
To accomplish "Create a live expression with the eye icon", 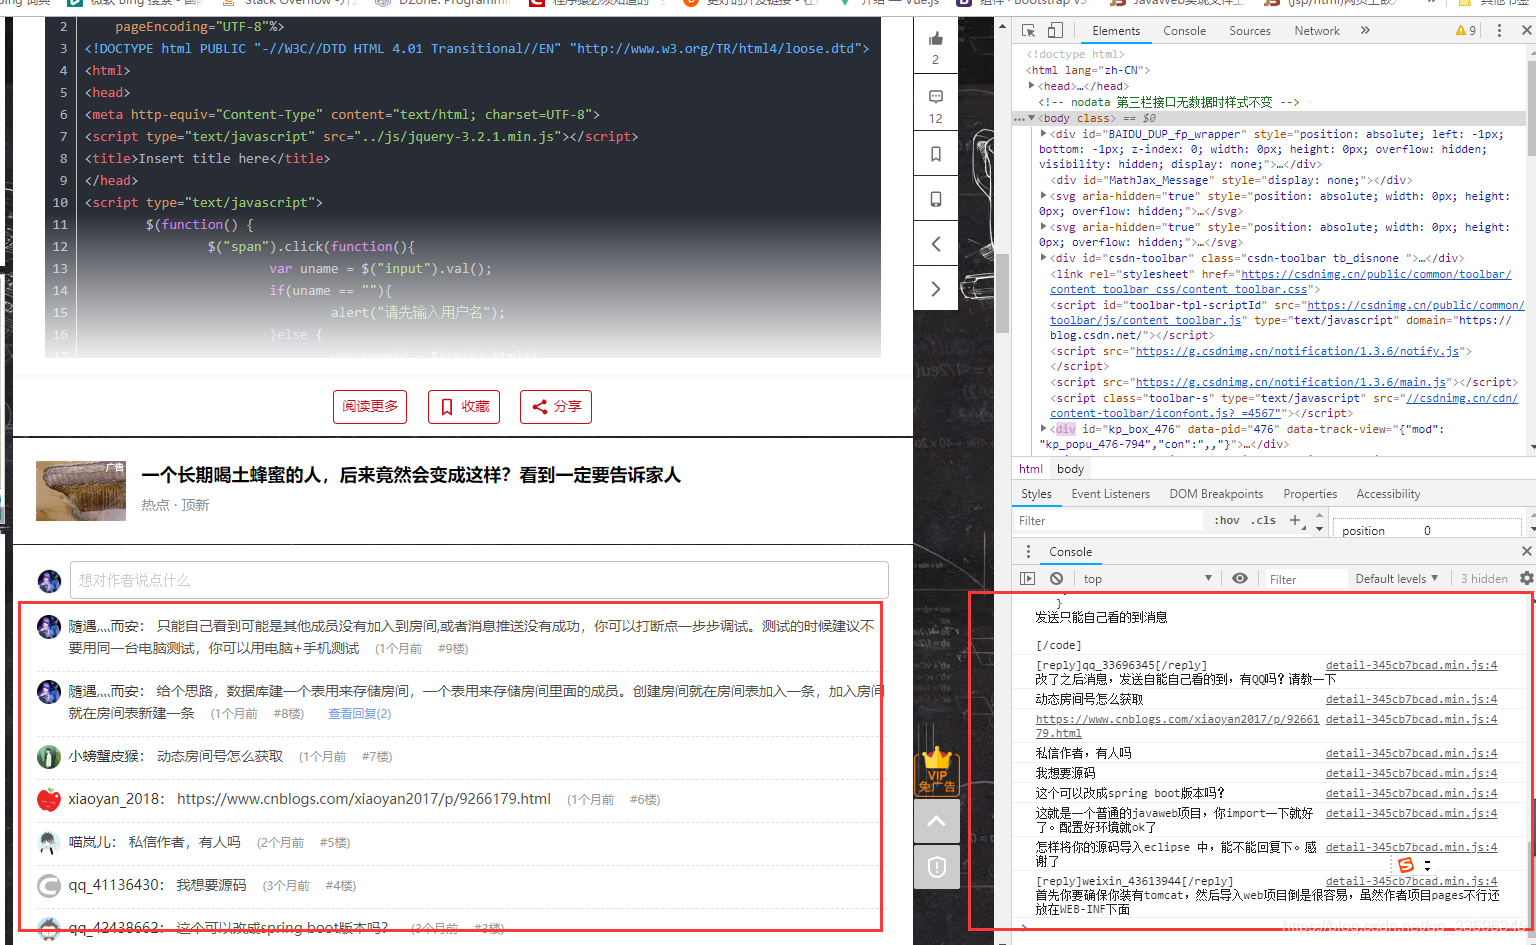I will tap(1240, 578).
